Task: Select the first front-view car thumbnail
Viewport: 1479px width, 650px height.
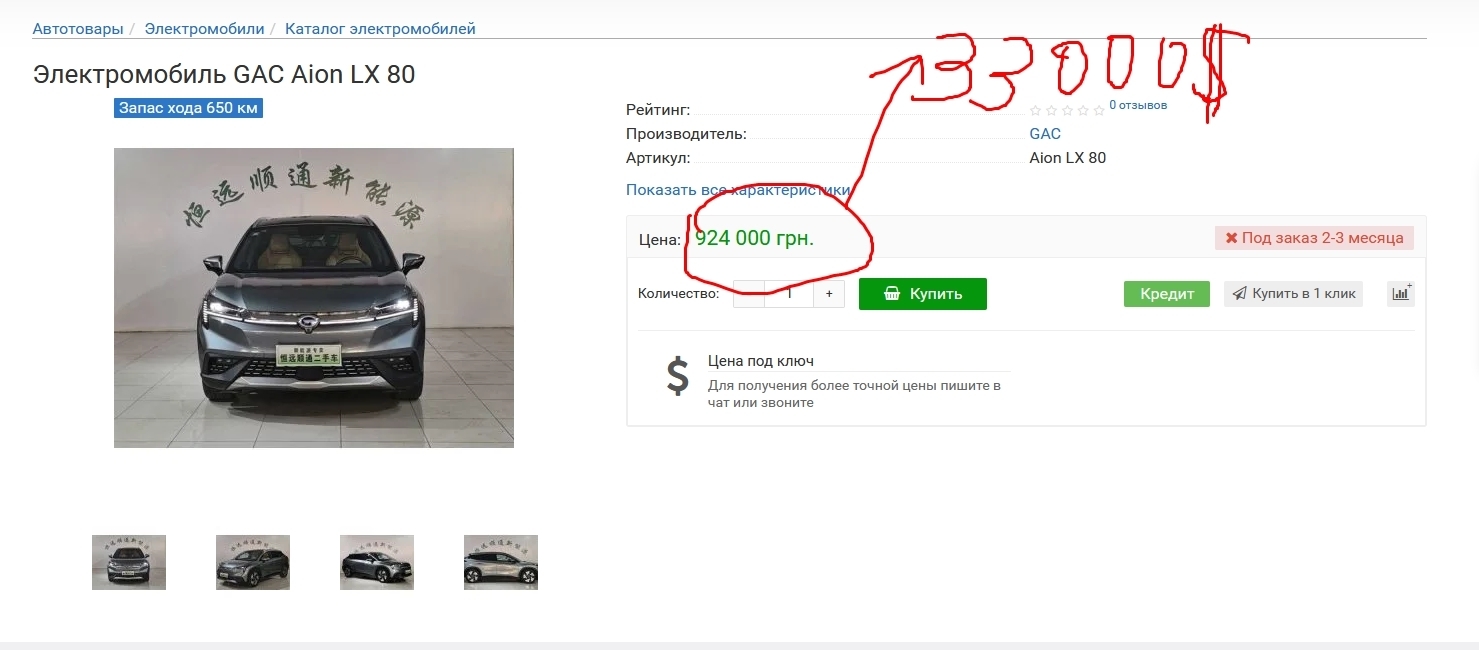Action: pos(129,562)
